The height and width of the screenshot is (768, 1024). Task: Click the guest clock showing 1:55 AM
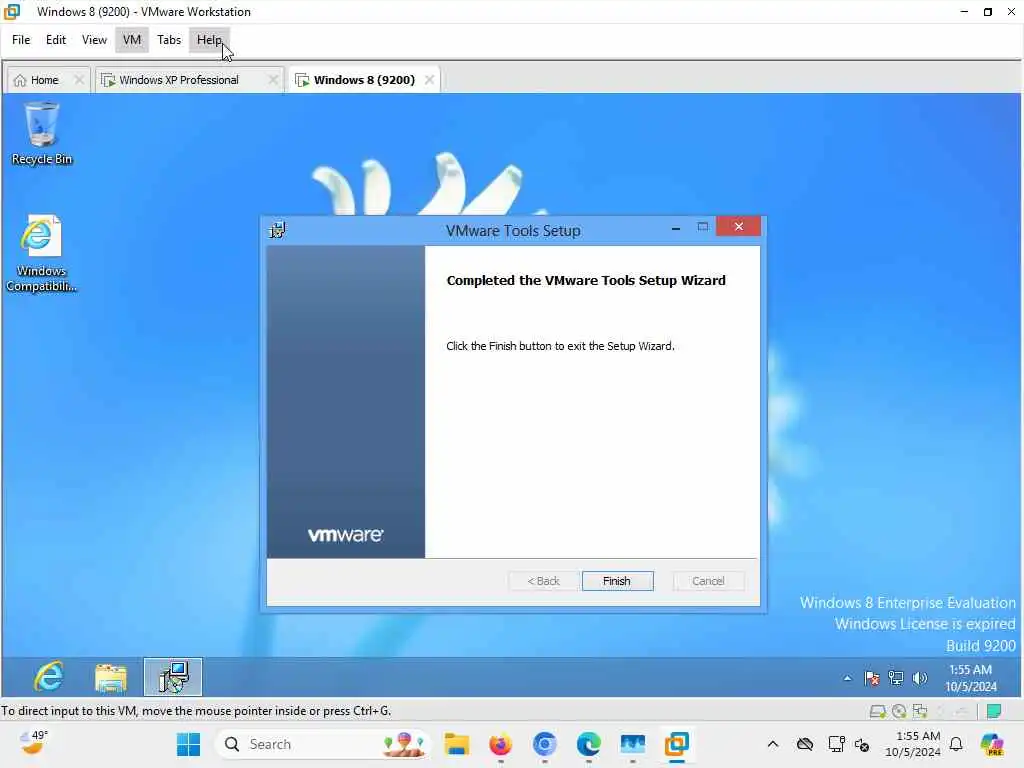click(970, 678)
